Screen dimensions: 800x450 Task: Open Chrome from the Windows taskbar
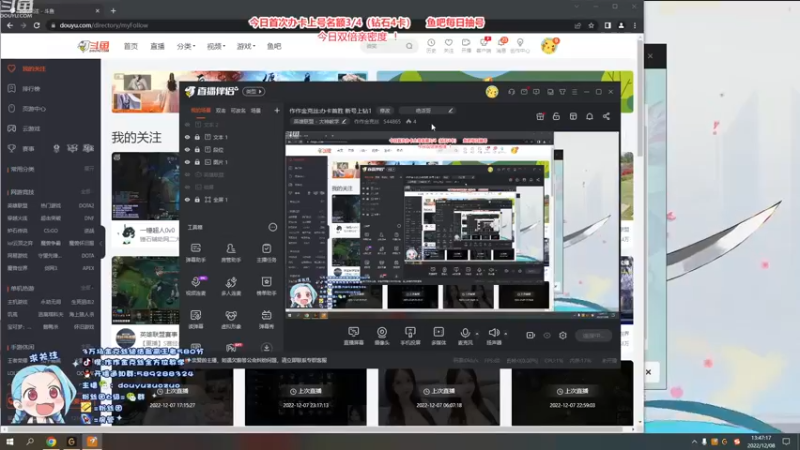coord(51,442)
